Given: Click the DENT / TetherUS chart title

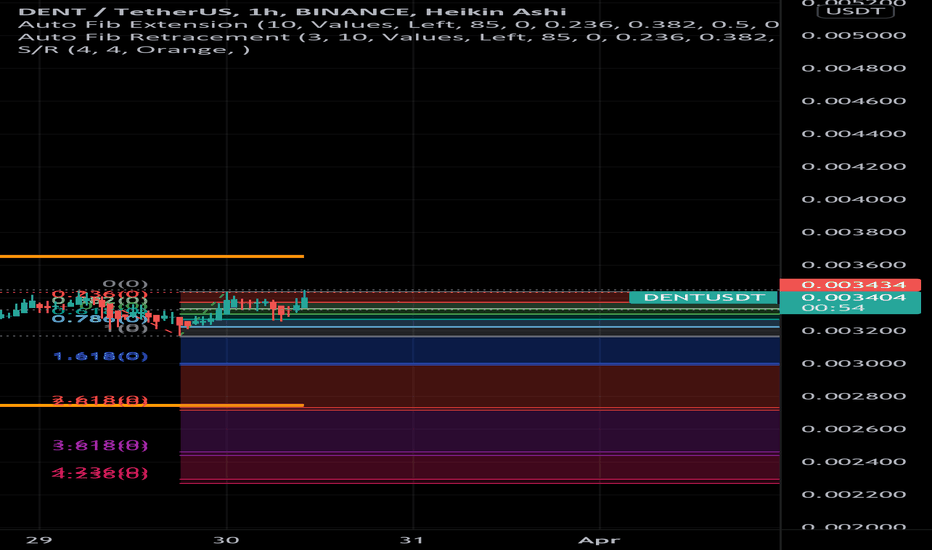Looking at the screenshot, I should point(291,11).
